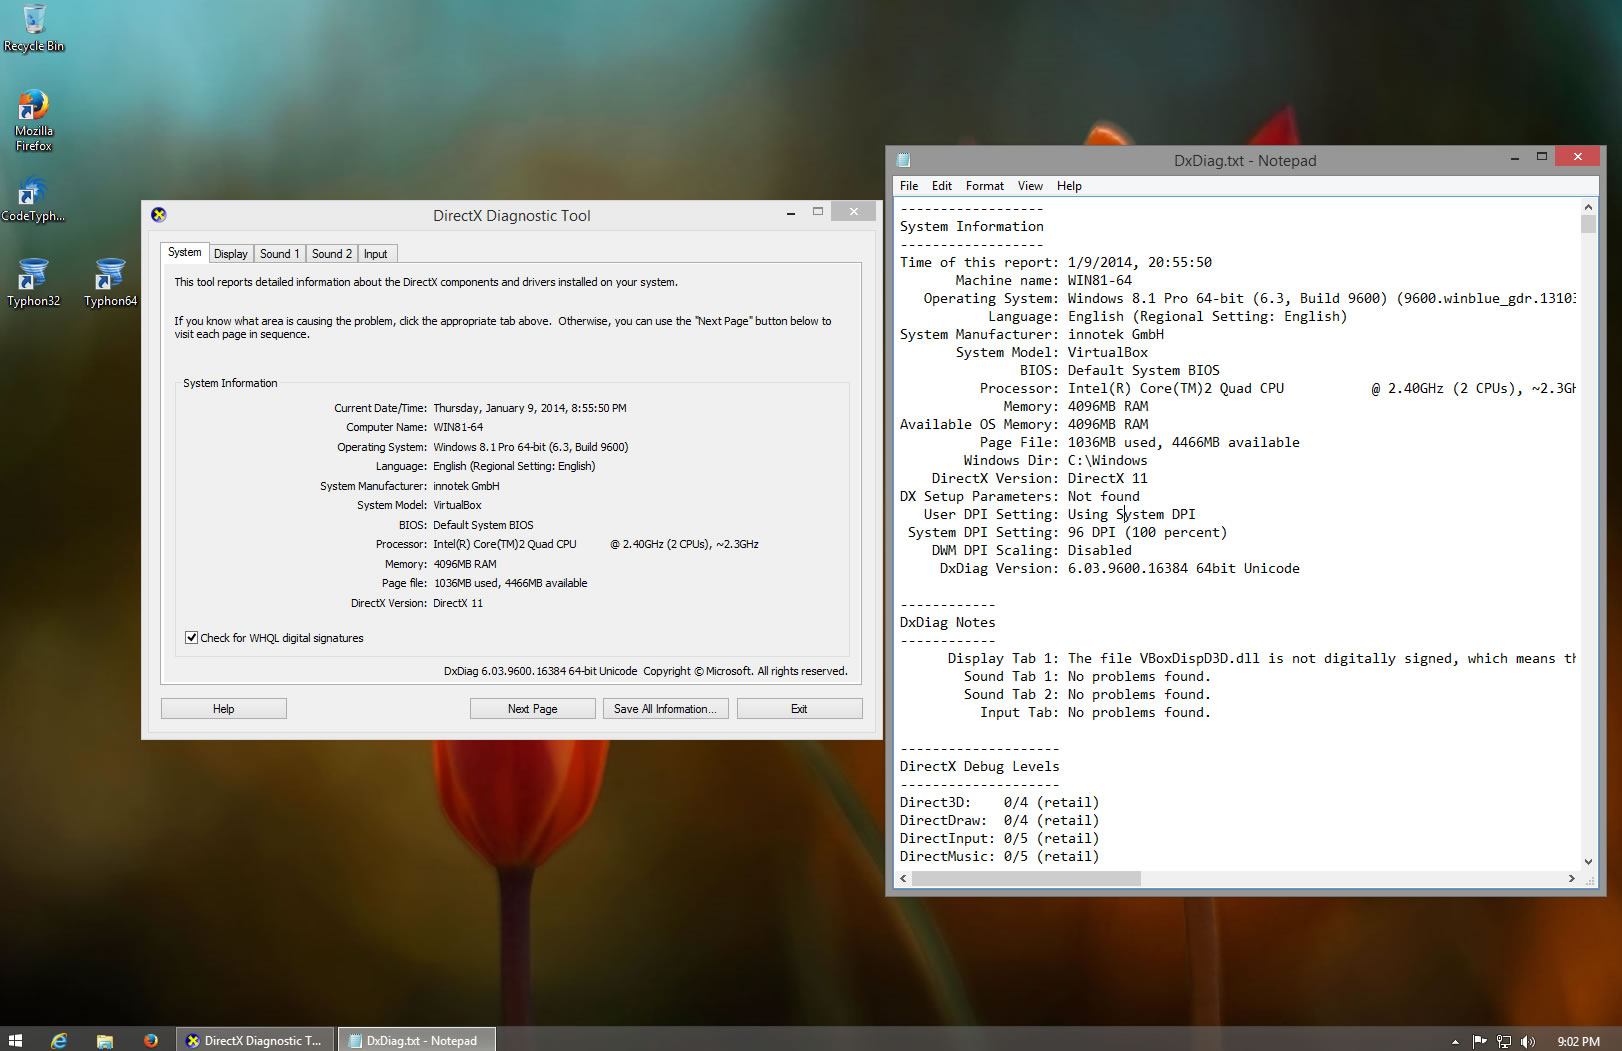
Task: Click 'WIN81-64' machine name in Notepad
Action: click(x=1100, y=281)
